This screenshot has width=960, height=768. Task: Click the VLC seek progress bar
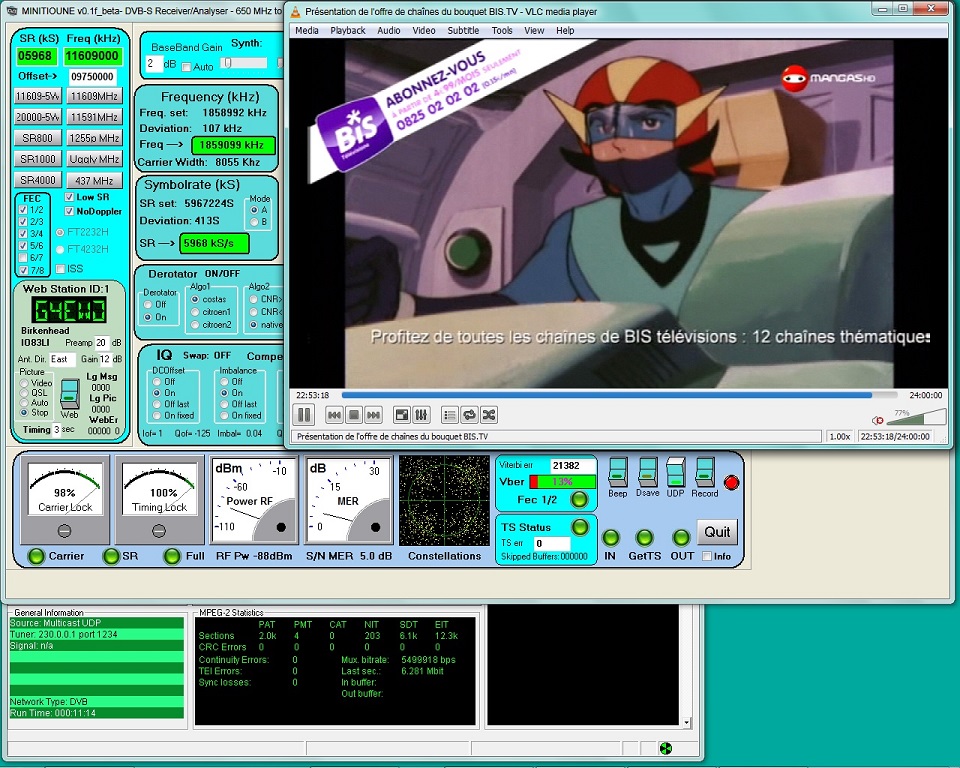coord(619,396)
